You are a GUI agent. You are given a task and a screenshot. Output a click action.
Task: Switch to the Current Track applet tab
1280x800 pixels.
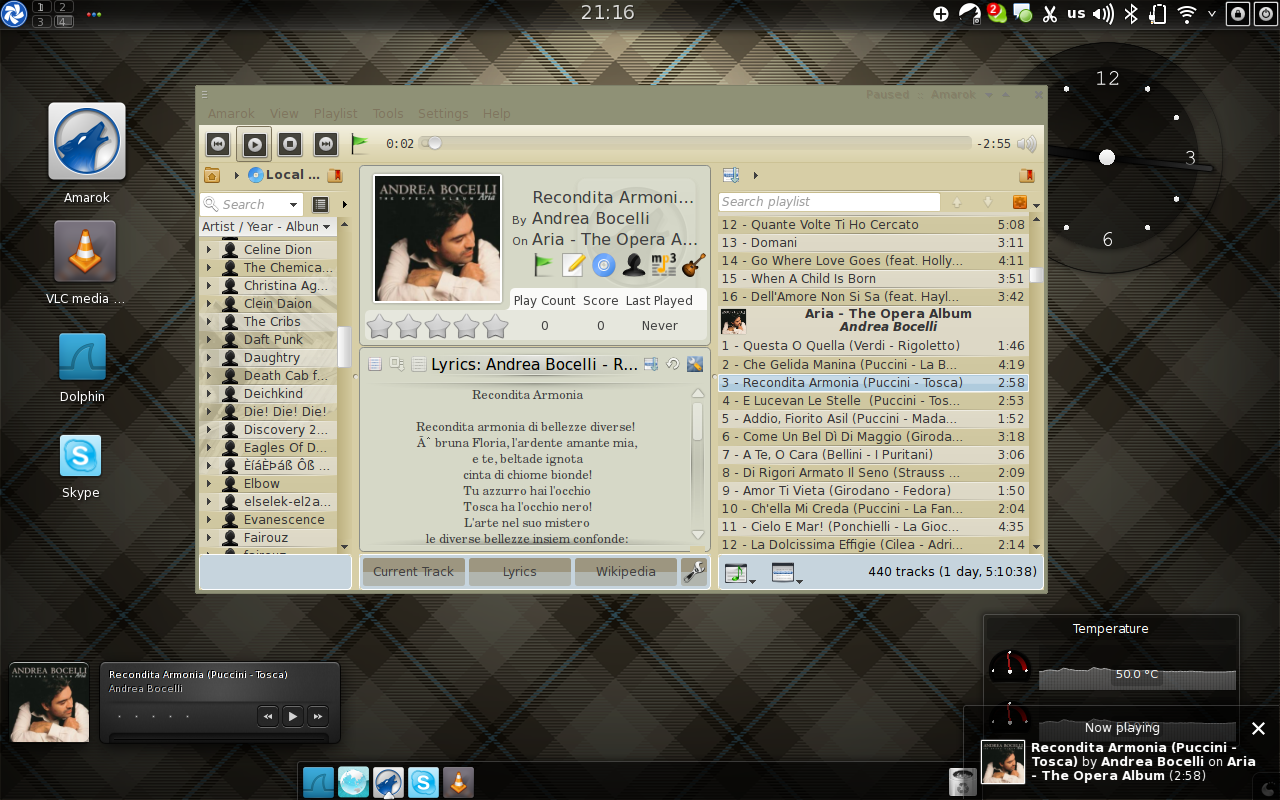pyautogui.click(x=413, y=572)
